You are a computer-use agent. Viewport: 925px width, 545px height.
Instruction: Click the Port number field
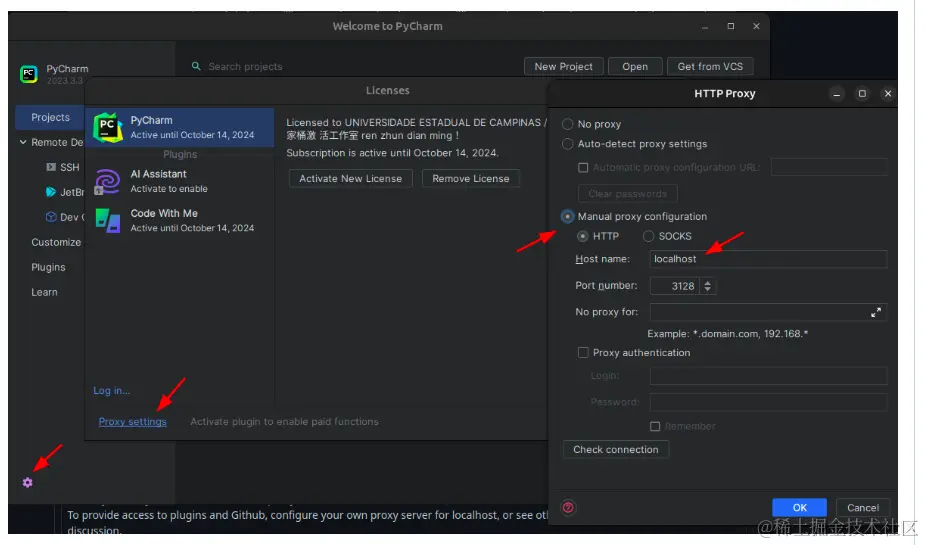[675, 286]
